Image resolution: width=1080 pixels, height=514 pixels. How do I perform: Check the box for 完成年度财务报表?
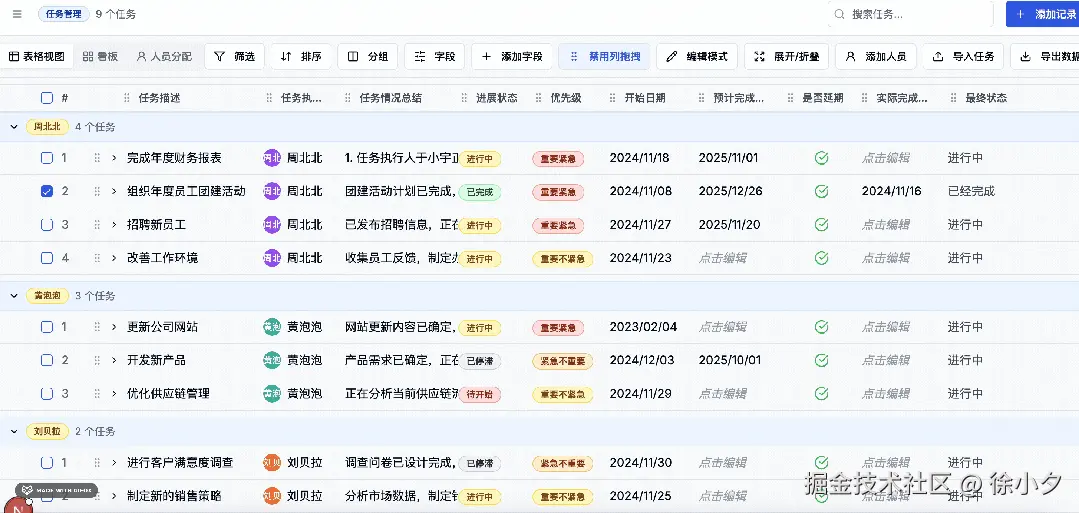(x=47, y=158)
